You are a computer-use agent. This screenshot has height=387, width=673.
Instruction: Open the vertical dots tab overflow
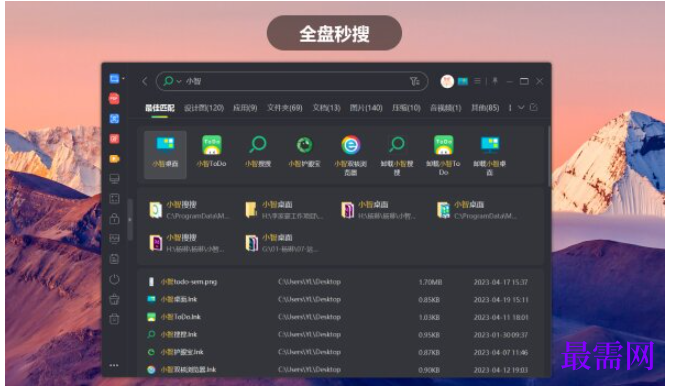(510, 108)
